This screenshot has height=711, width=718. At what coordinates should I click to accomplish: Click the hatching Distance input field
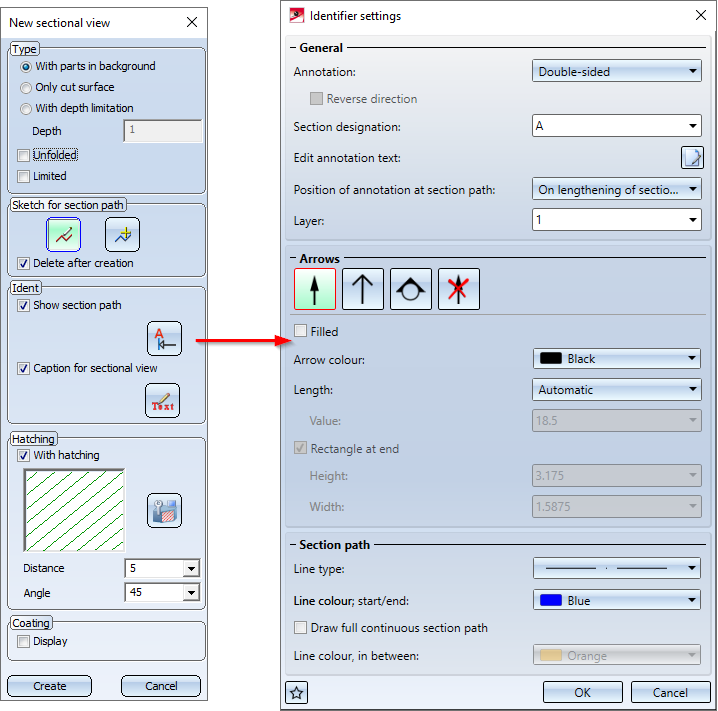(x=154, y=569)
